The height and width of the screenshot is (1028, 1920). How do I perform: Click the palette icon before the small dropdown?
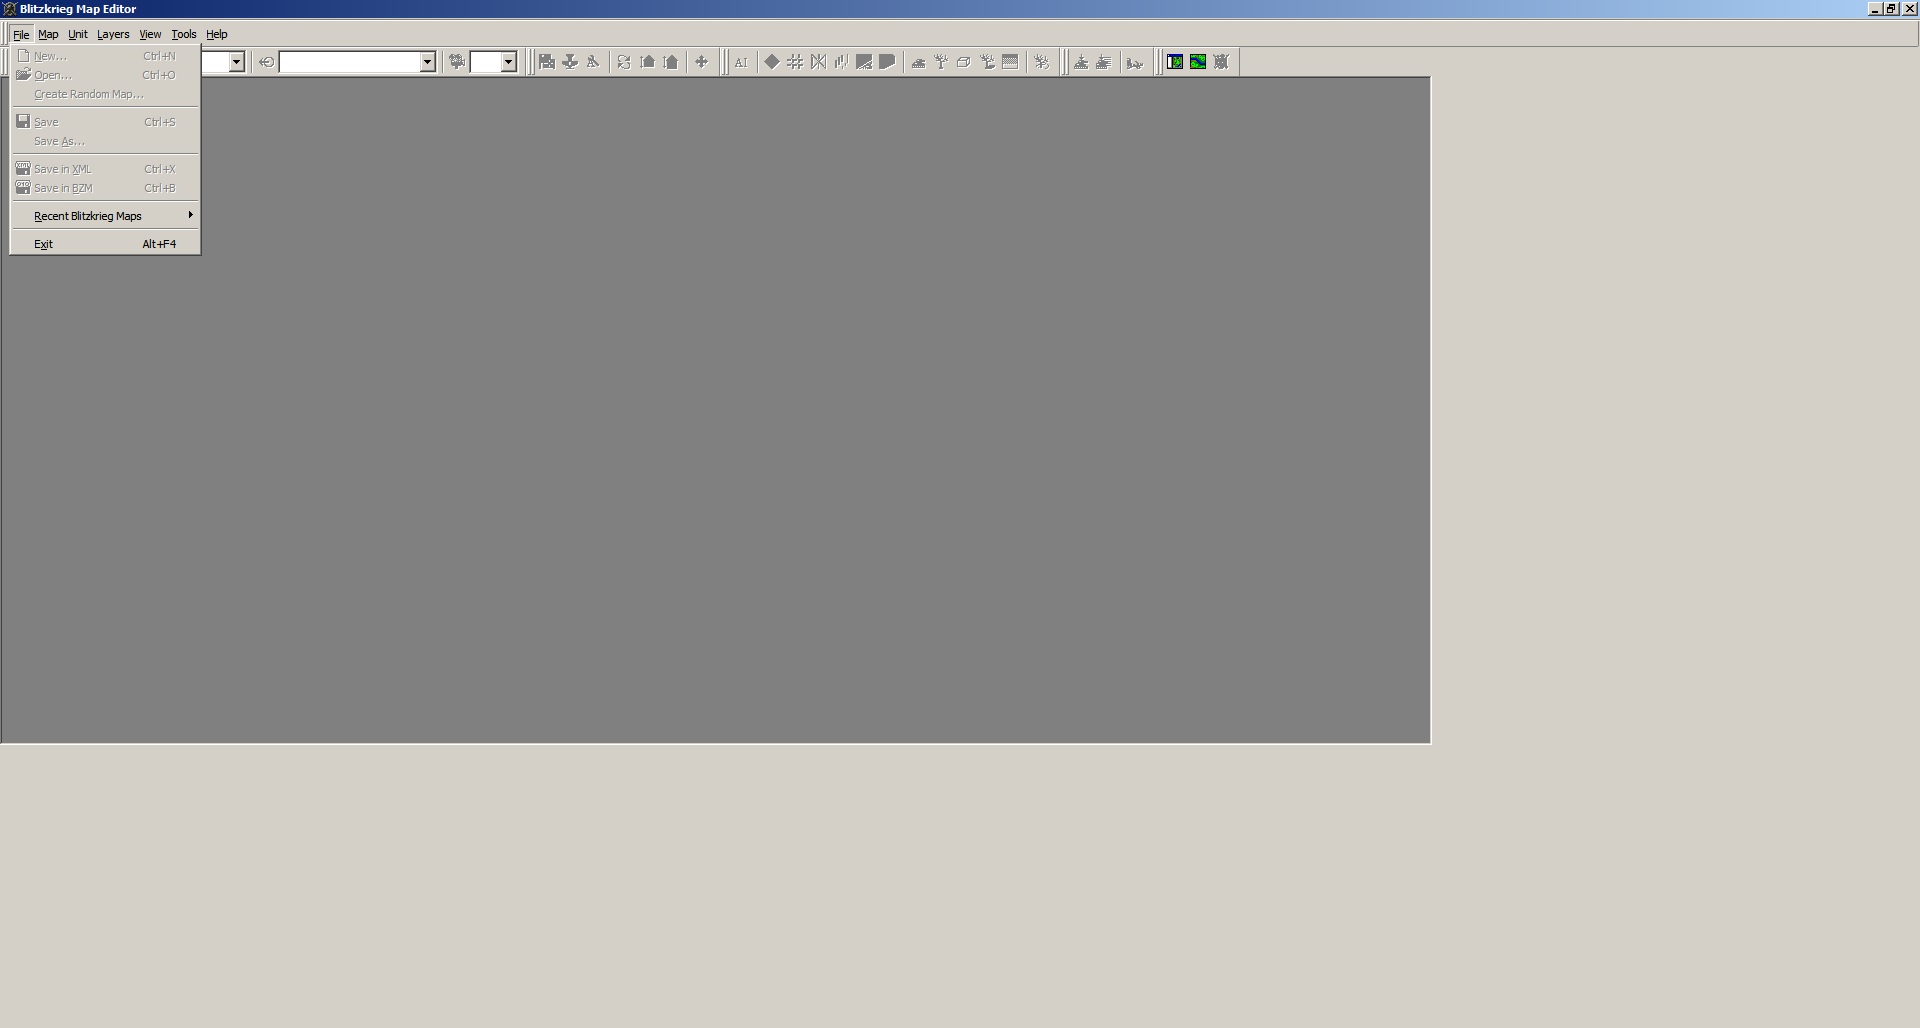point(457,62)
